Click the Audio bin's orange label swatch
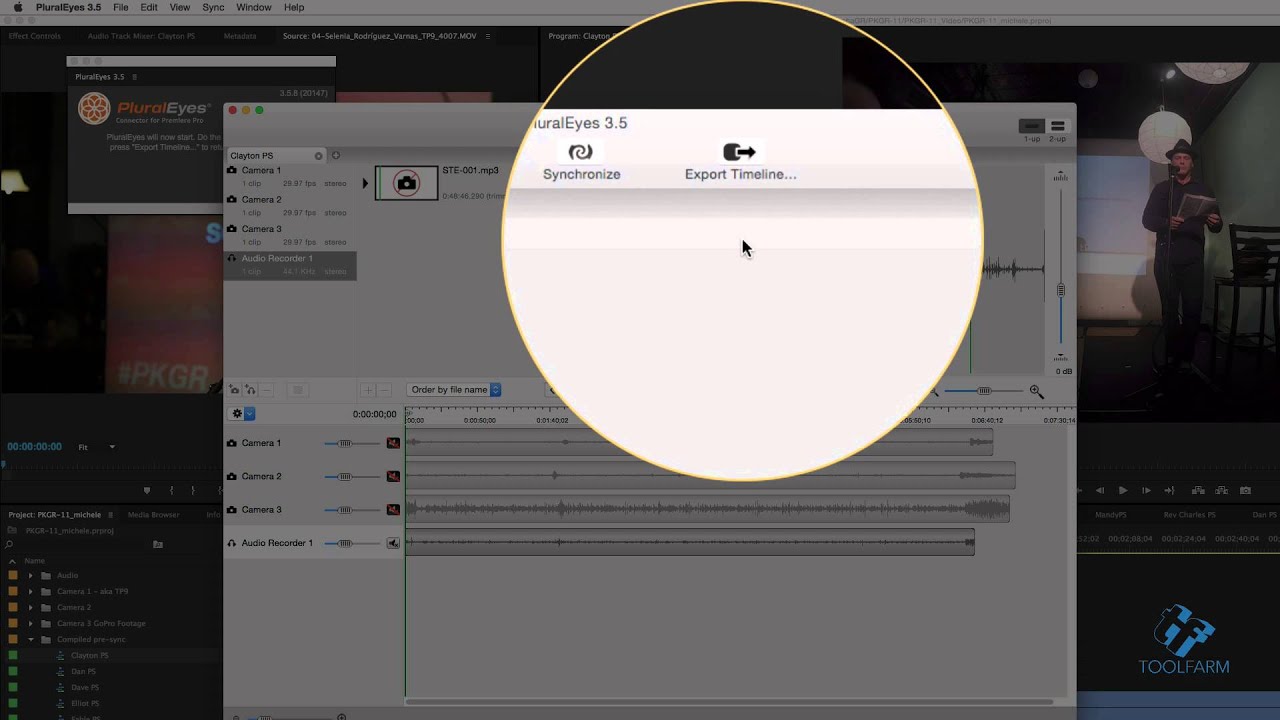 click(13, 575)
